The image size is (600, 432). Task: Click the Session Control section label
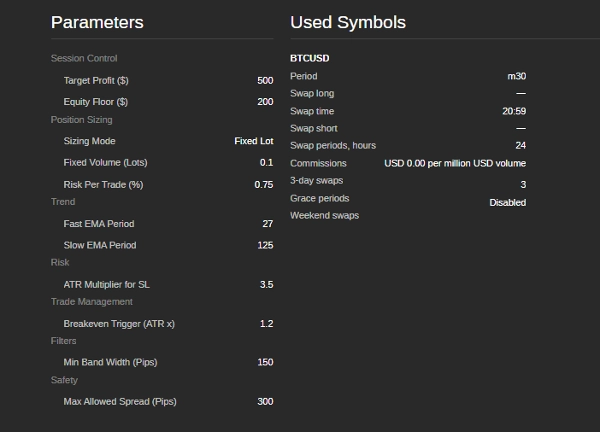pyautogui.click(x=83, y=58)
